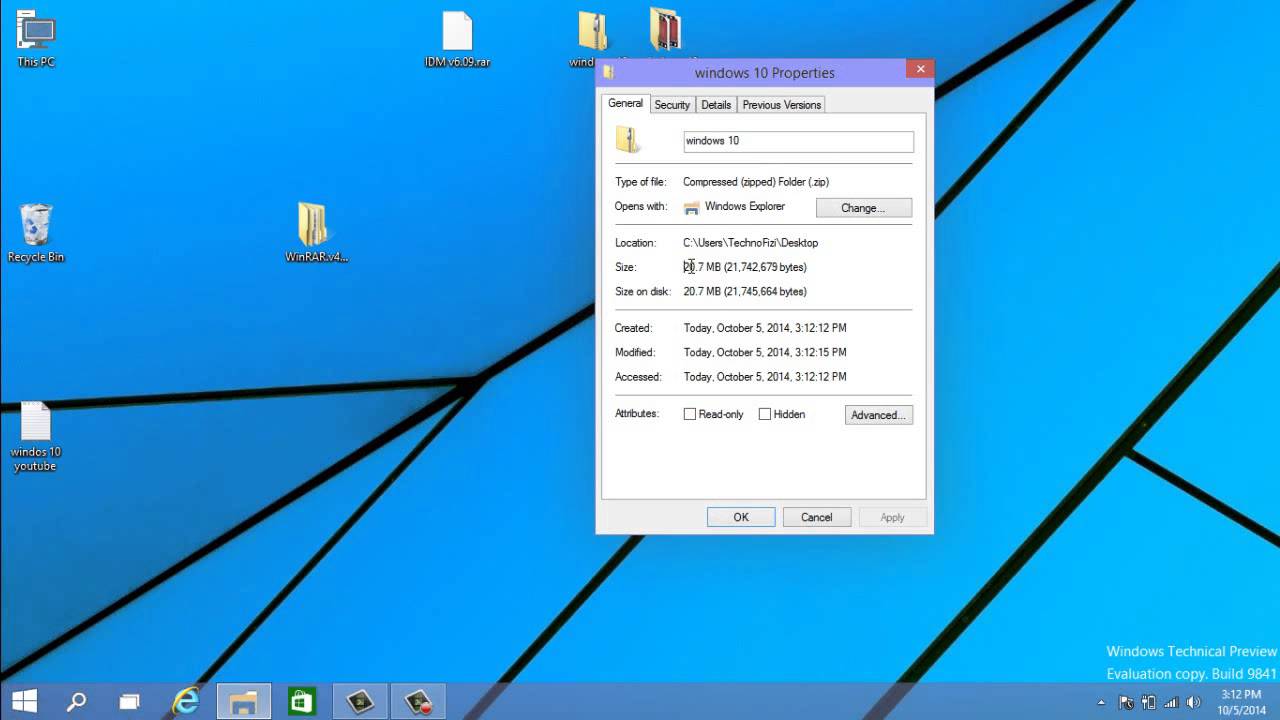
Task: Open the This PC desktop icon
Action: tap(36, 38)
